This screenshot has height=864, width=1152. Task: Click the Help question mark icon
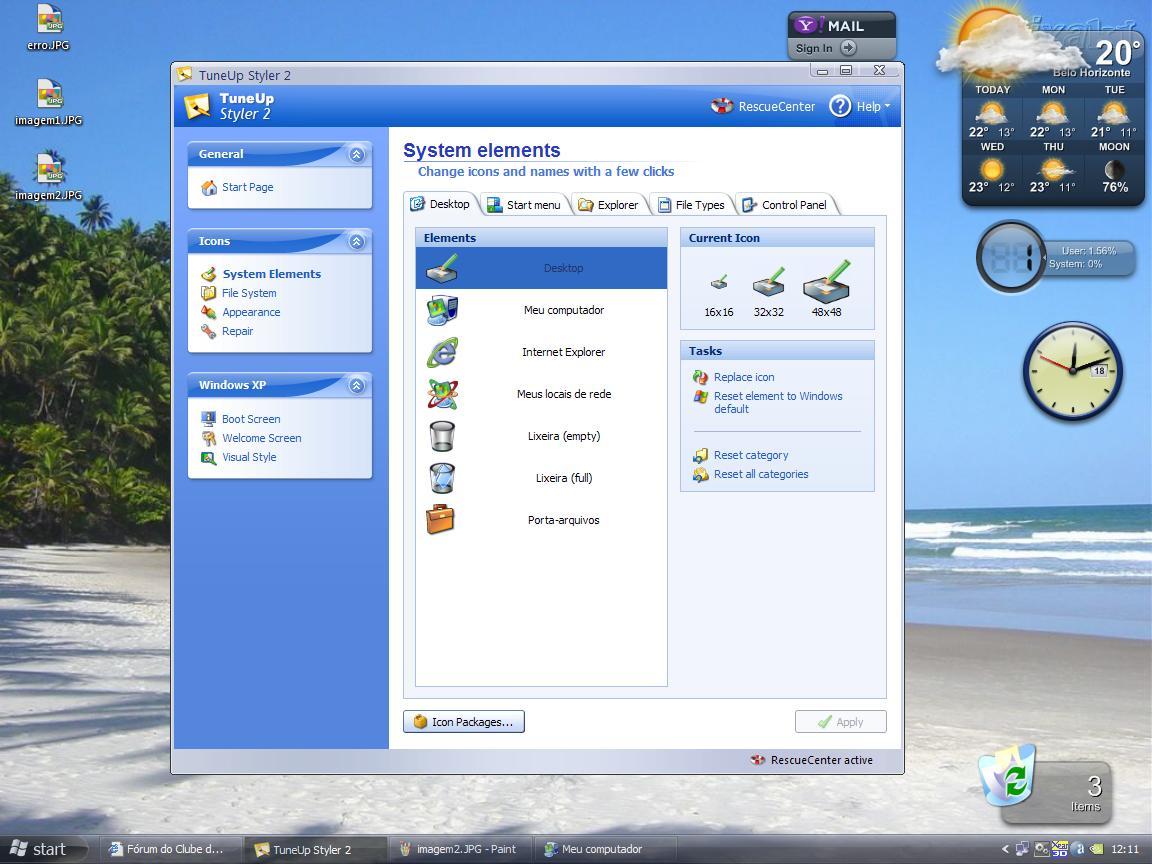840,107
